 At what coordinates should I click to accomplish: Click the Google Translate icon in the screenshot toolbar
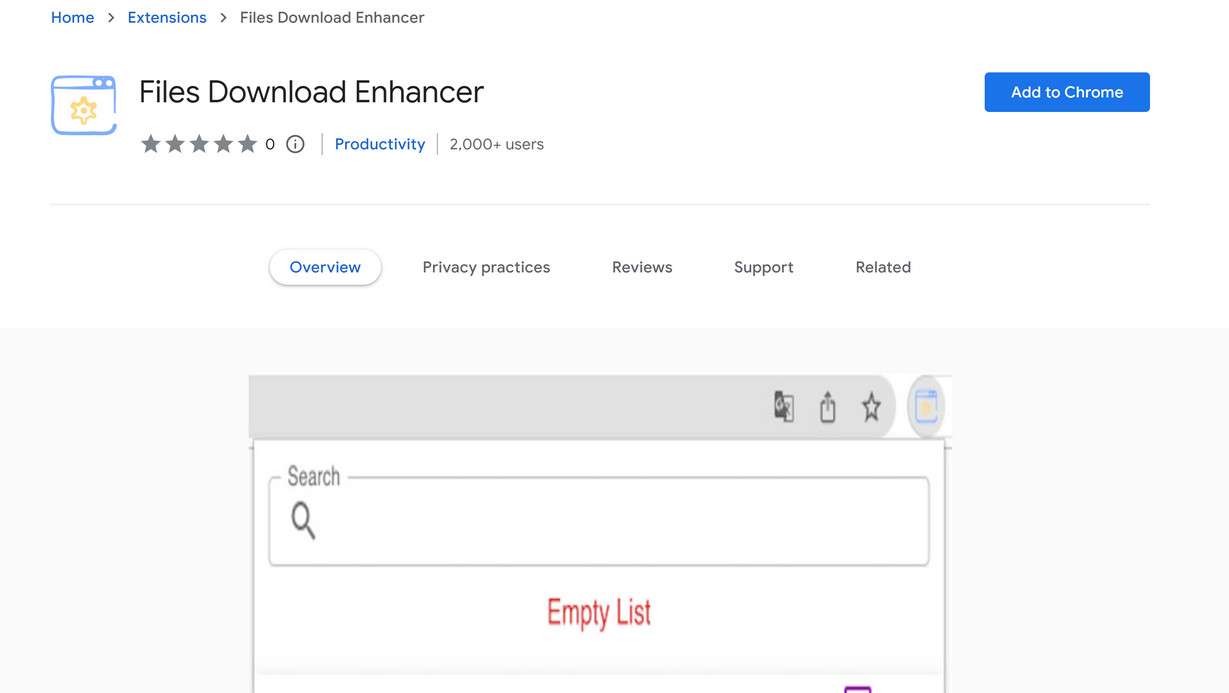(x=784, y=407)
